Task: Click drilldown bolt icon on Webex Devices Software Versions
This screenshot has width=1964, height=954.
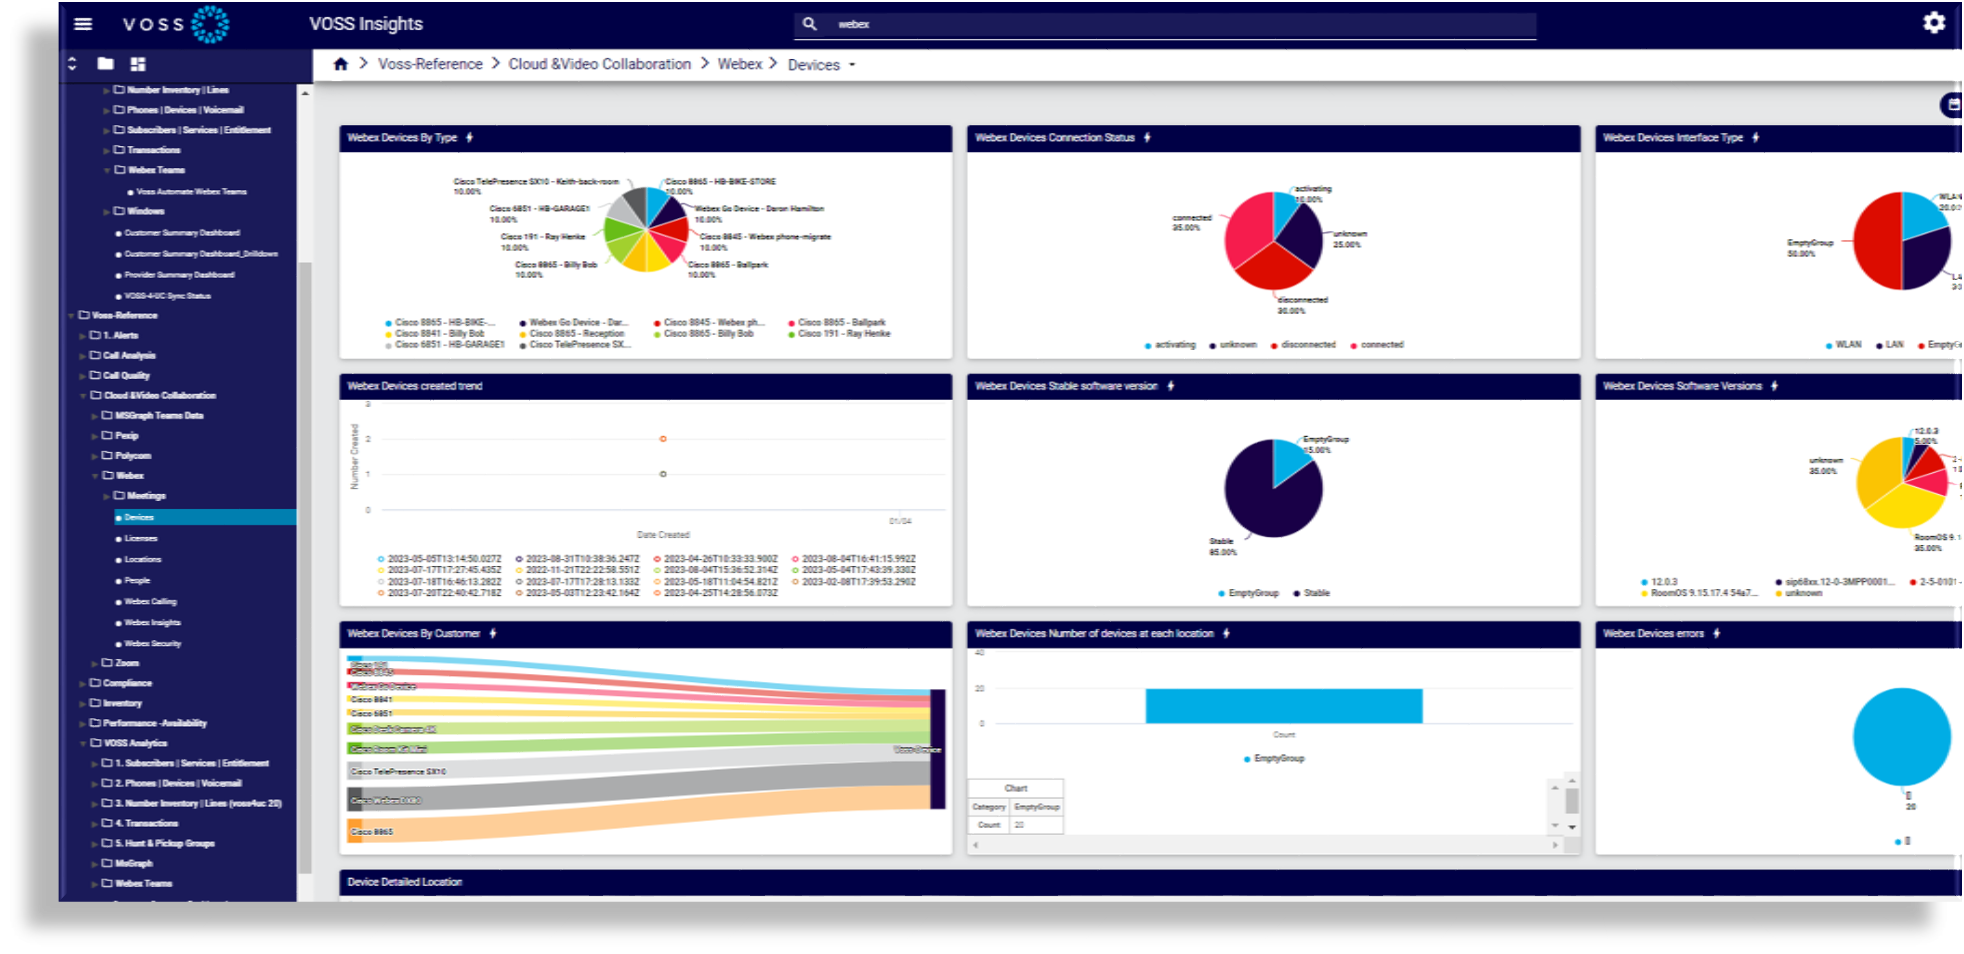Action: click(x=1774, y=386)
